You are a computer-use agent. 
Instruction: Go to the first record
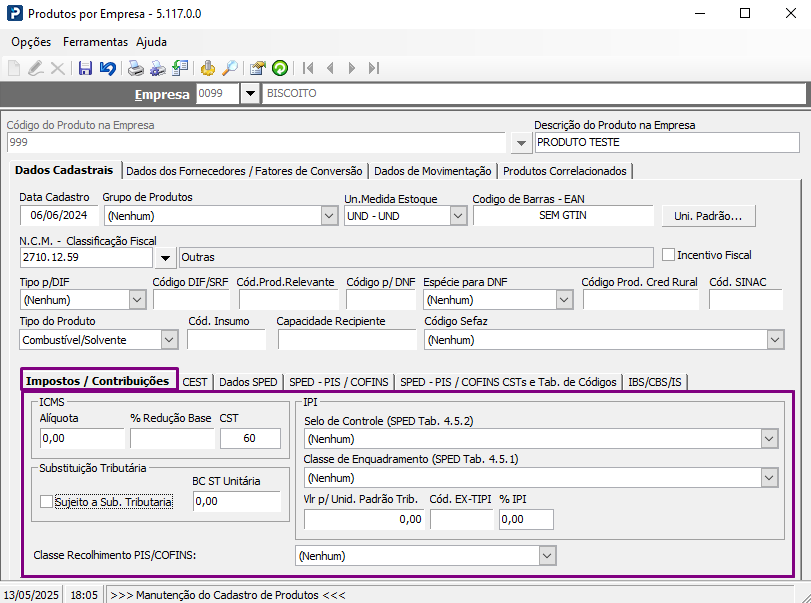[x=308, y=68]
